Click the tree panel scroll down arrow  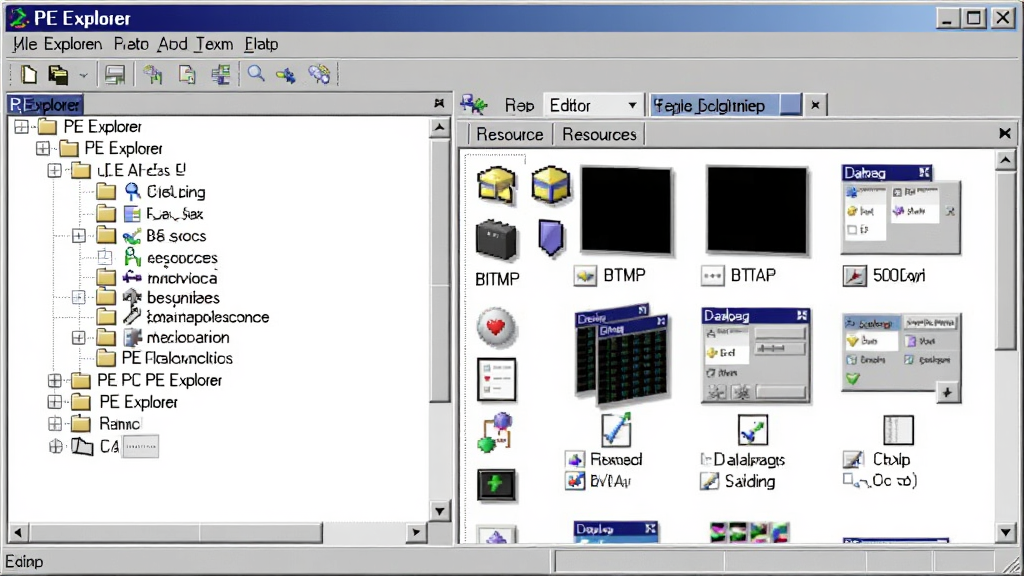pyautogui.click(x=440, y=511)
